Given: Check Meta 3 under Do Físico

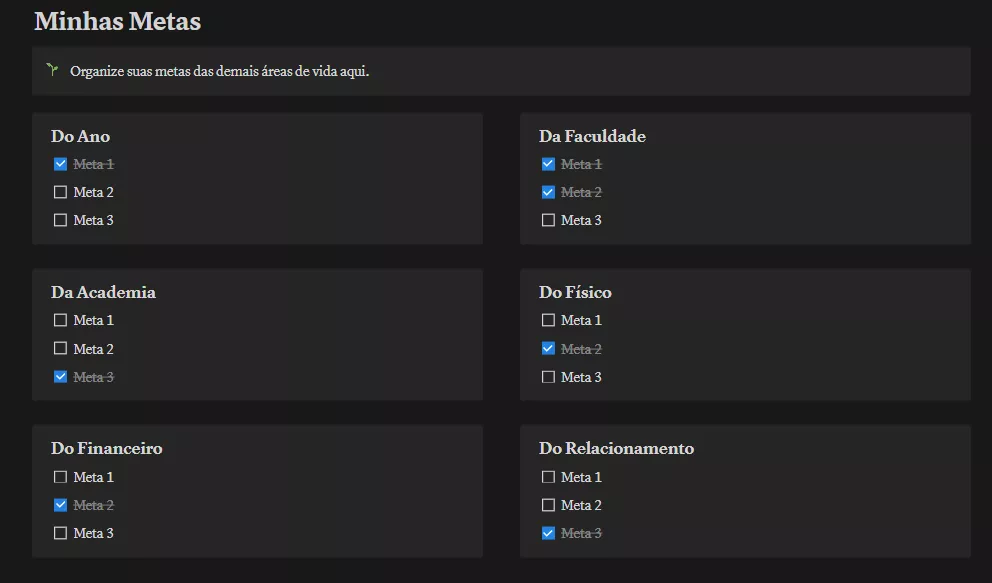Looking at the screenshot, I should point(548,377).
